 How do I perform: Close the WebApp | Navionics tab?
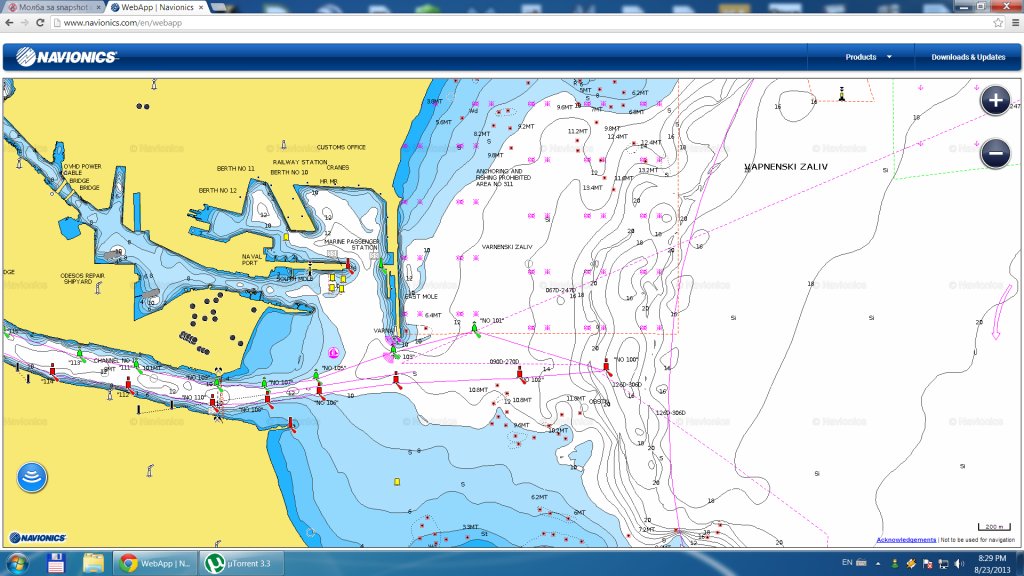[201, 7]
